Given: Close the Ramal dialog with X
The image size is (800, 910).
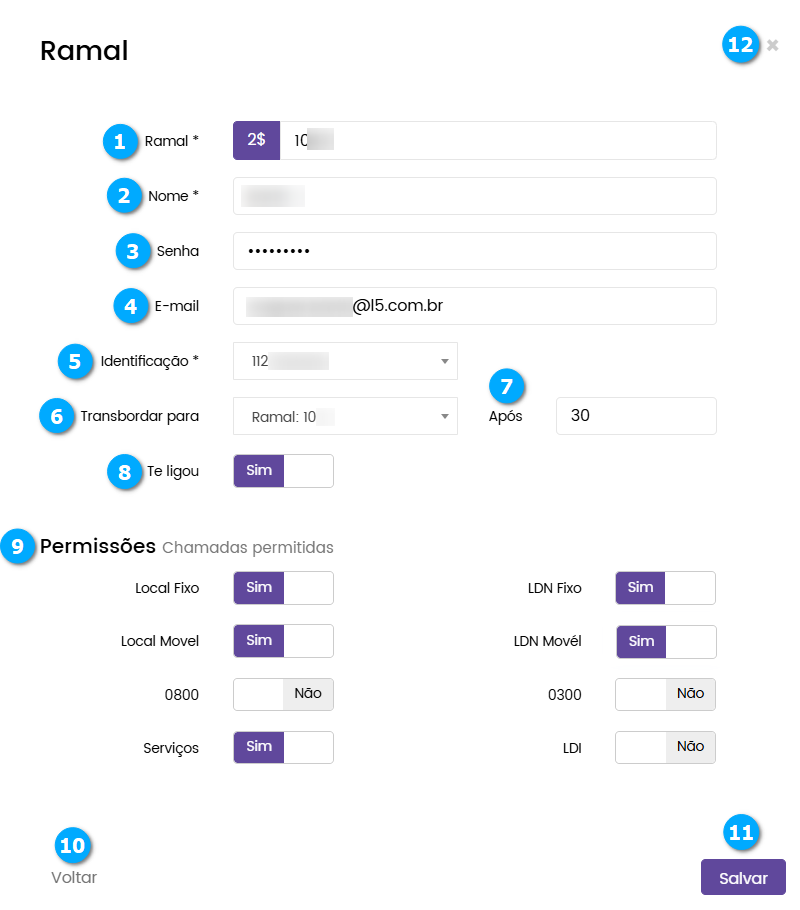Looking at the screenshot, I should pos(772,45).
